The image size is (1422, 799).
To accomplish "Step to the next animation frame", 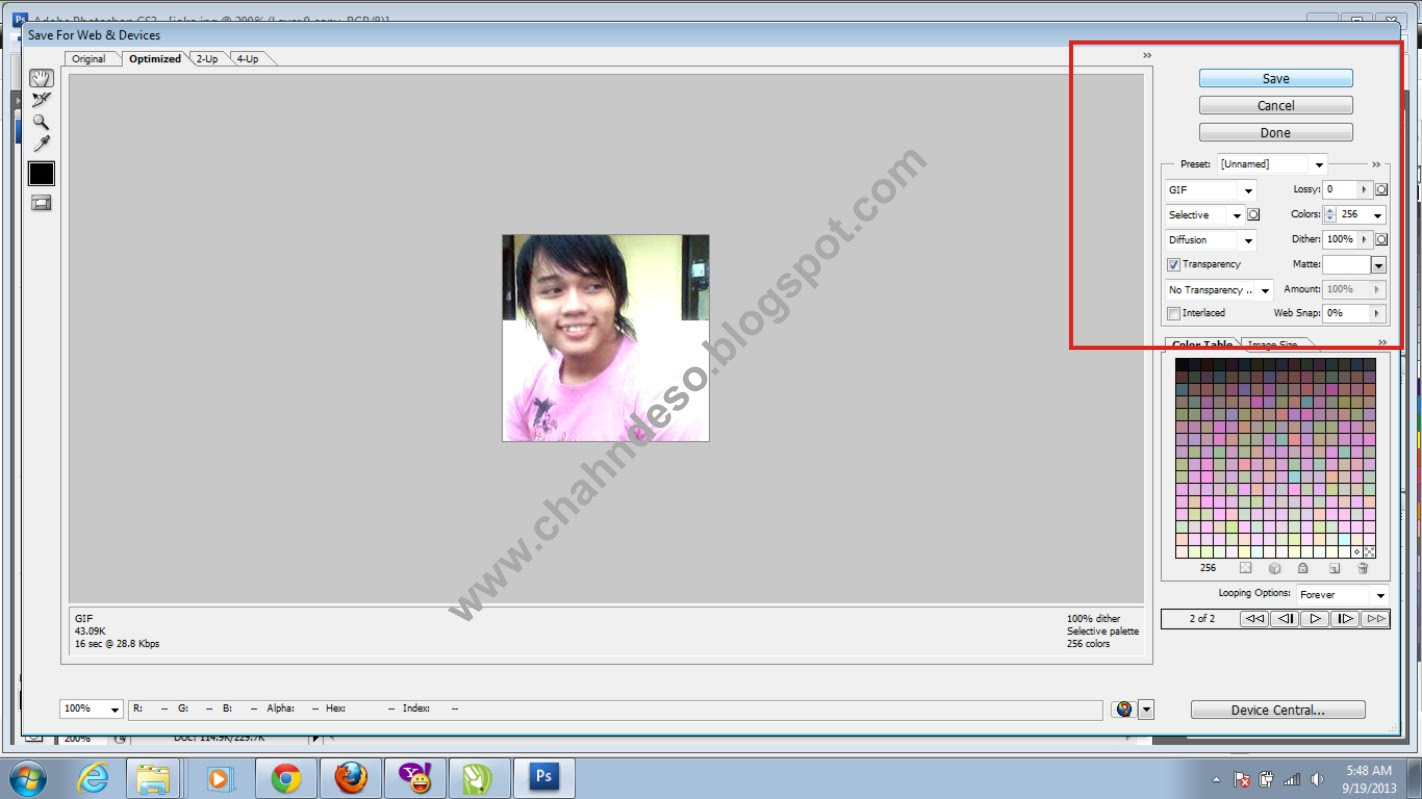I will 1345,619.
